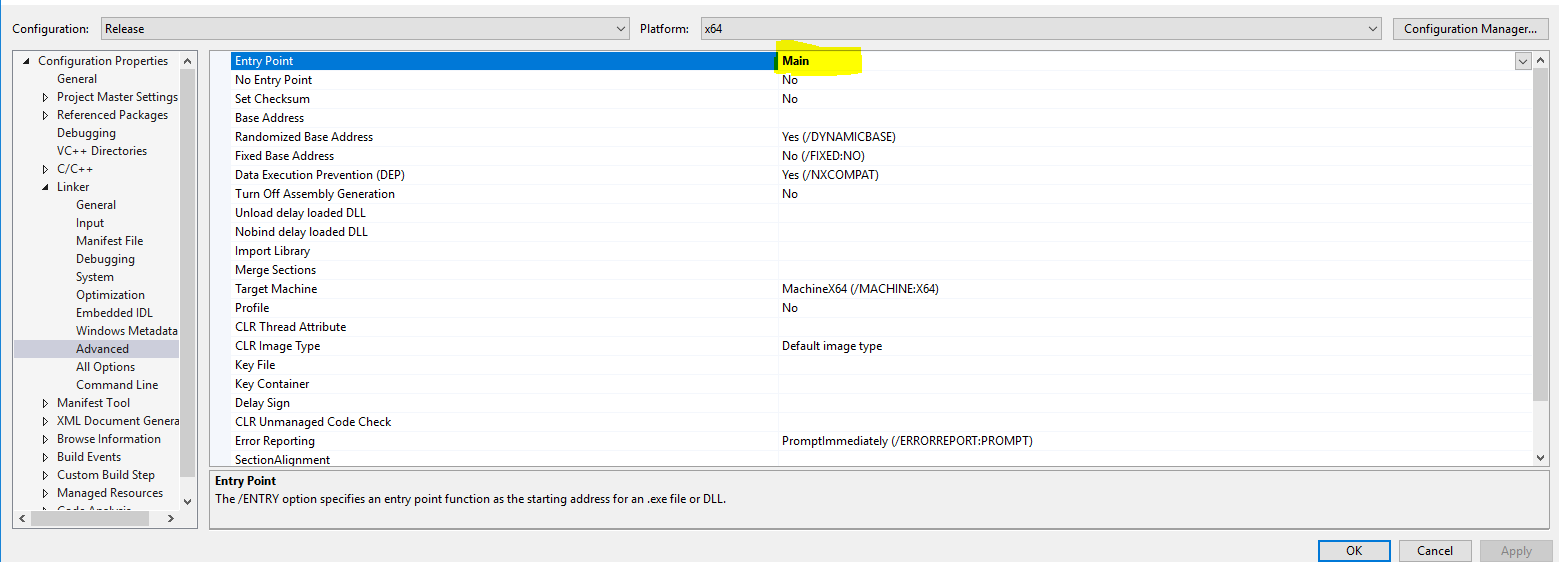Open the Platform dropdown showing x64
The height and width of the screenshot is (562, 1559).
[x=1040, y=29]
